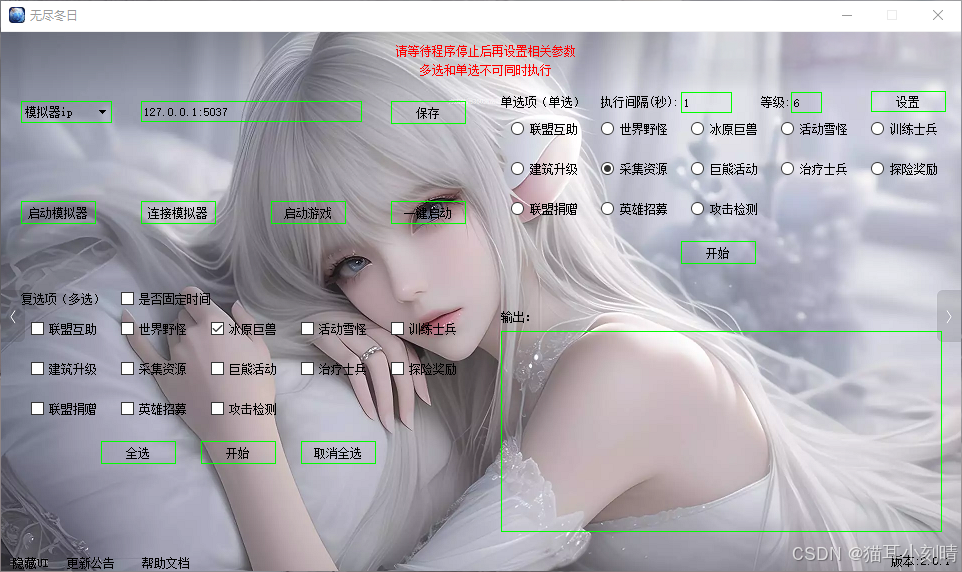Select the 治疗士兵 radio button

(x=787, y=169)
